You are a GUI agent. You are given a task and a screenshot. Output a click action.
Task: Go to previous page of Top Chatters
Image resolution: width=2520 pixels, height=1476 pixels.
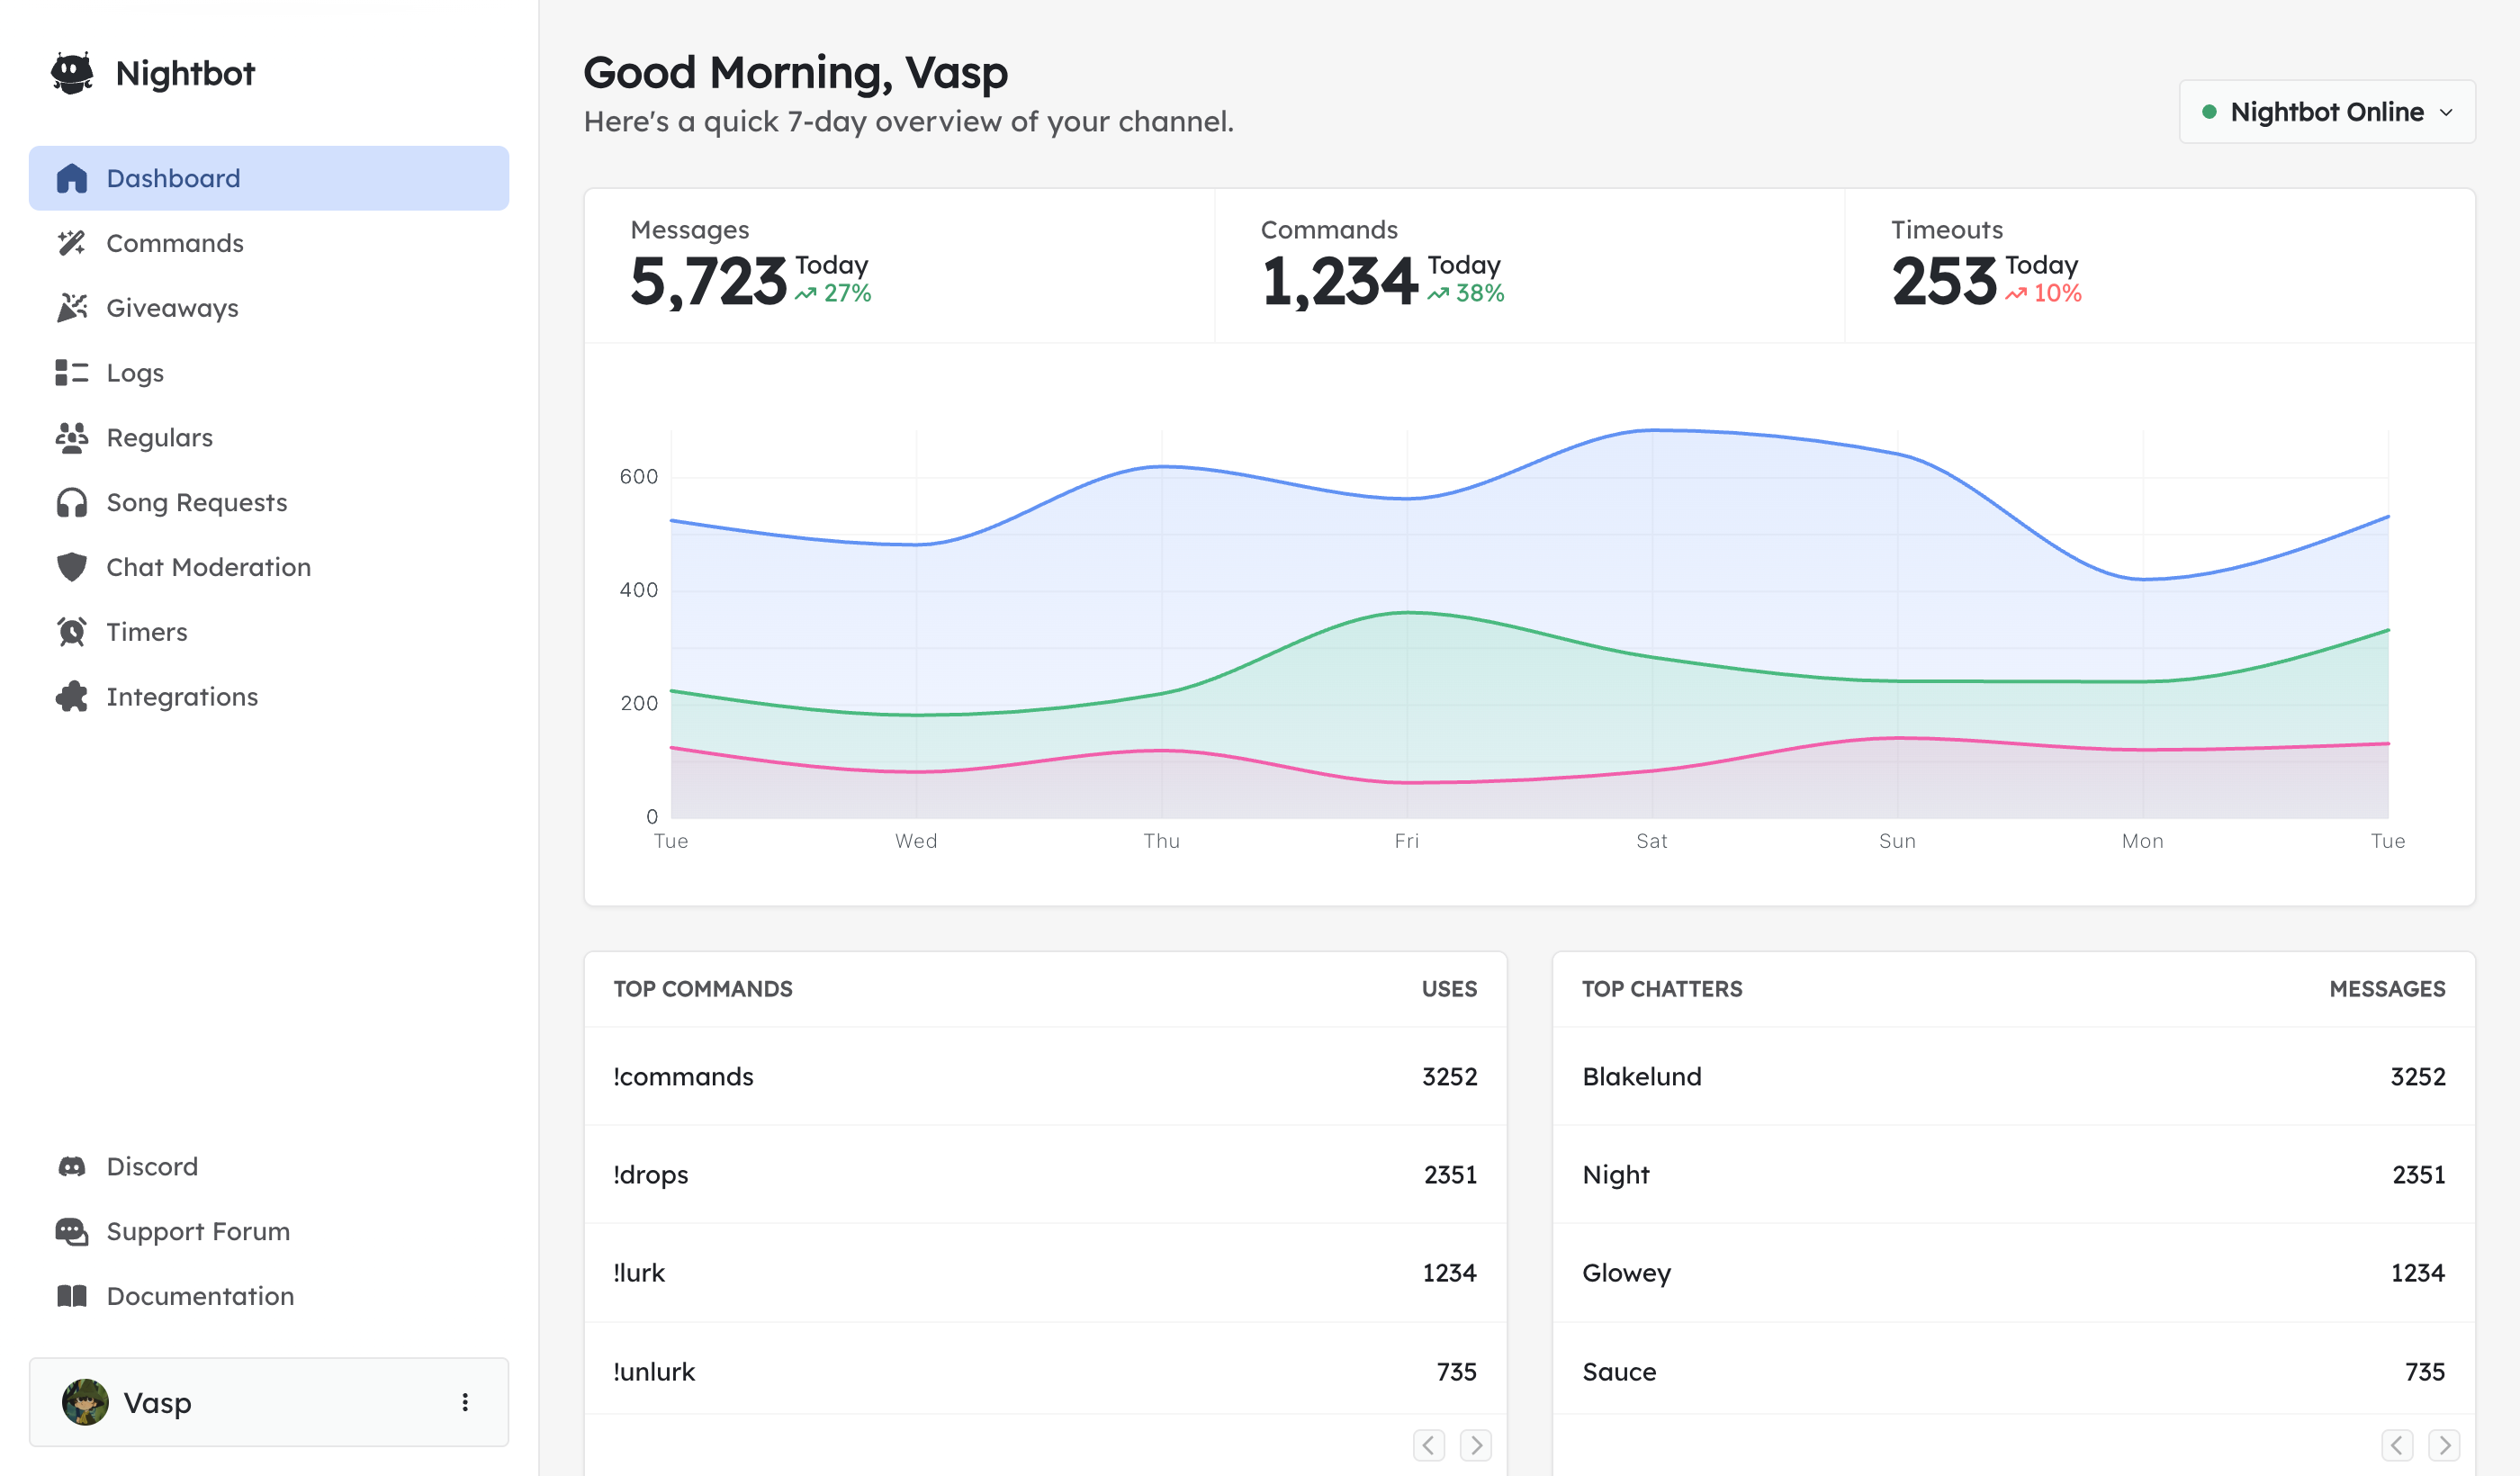click(2397, 1445)
